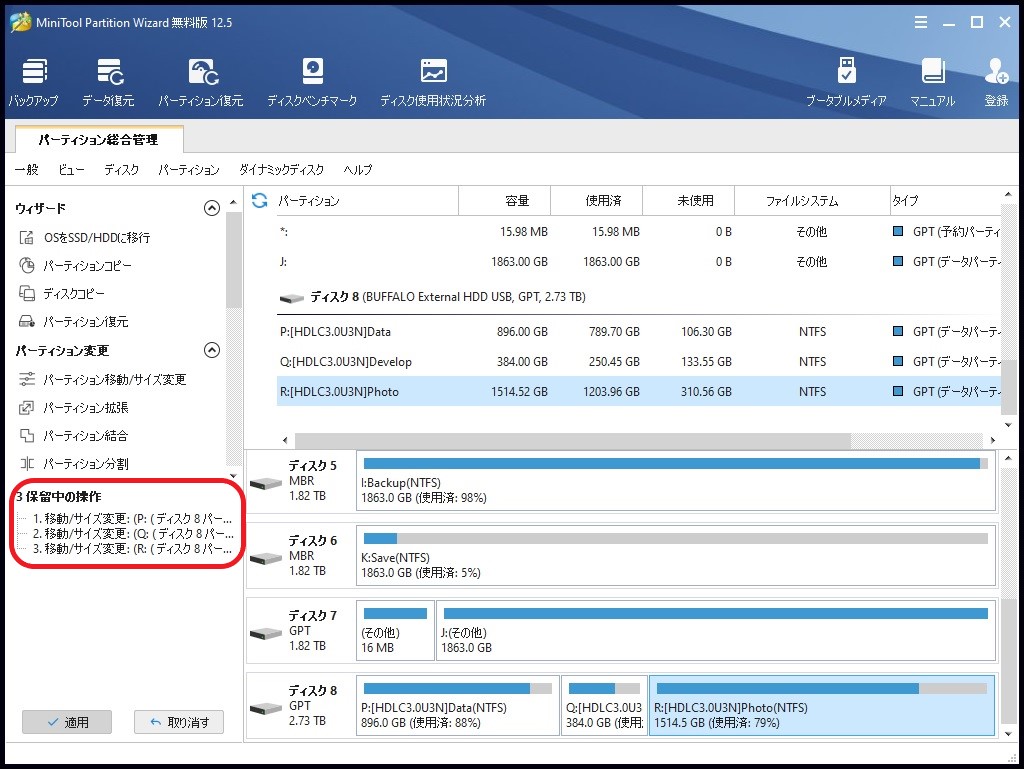Select ディスク 8 drive icon in map

[266, 709]
